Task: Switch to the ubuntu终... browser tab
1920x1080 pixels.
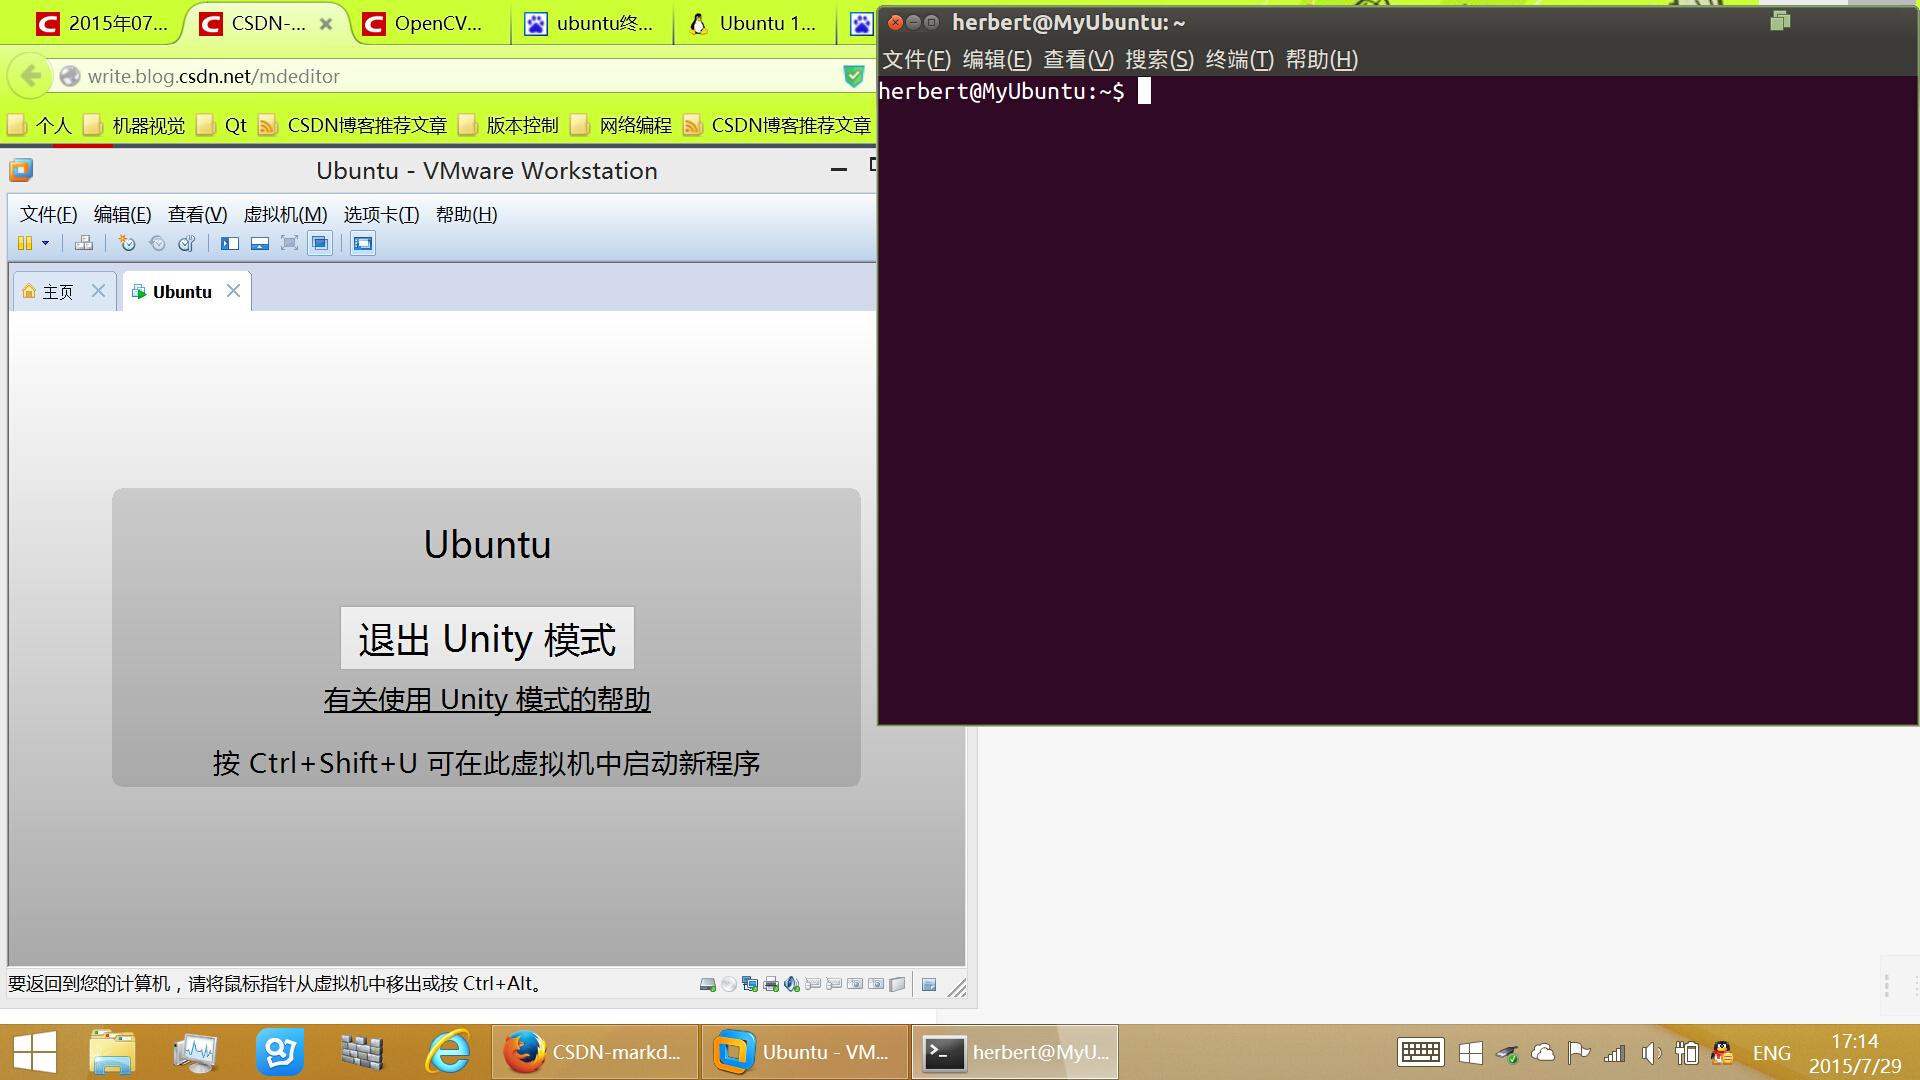Action: coord(592,23)
